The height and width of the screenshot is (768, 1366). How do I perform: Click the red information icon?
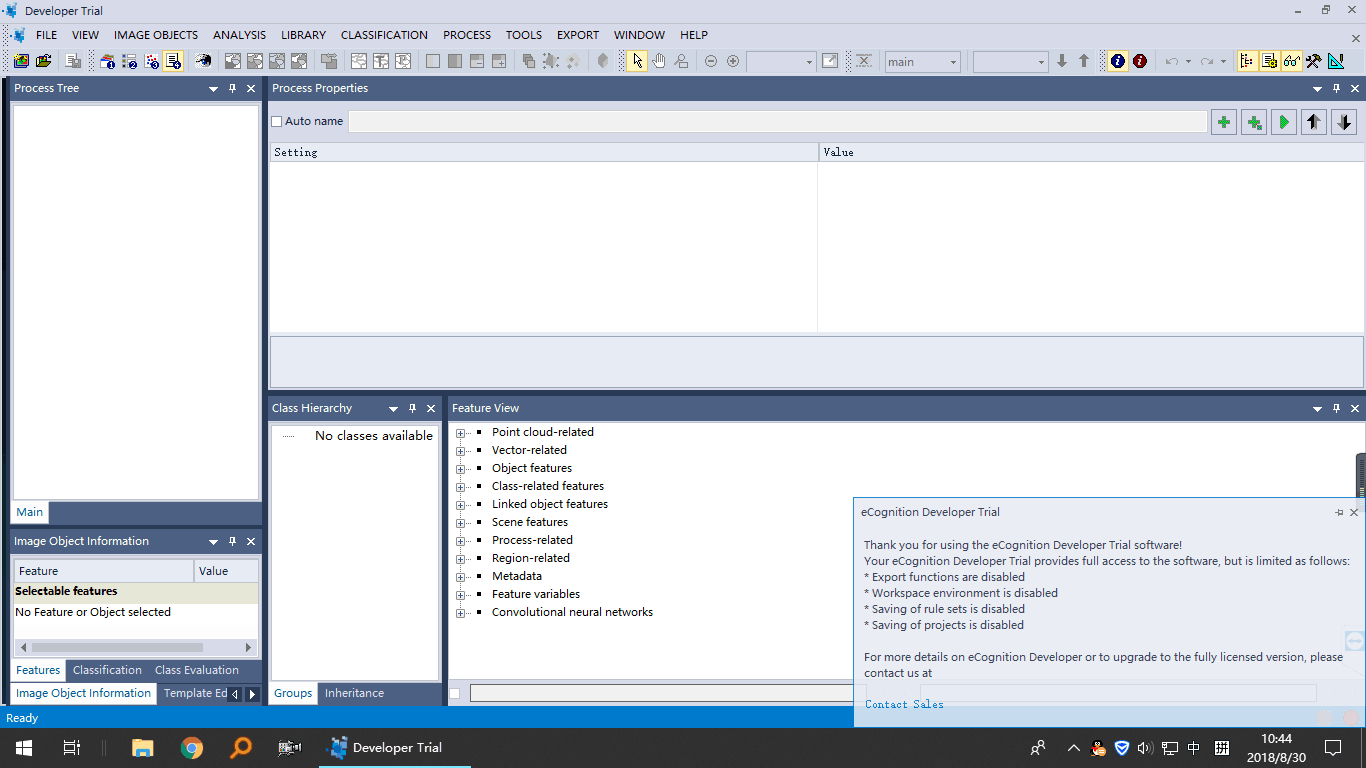pos(1140,61)
